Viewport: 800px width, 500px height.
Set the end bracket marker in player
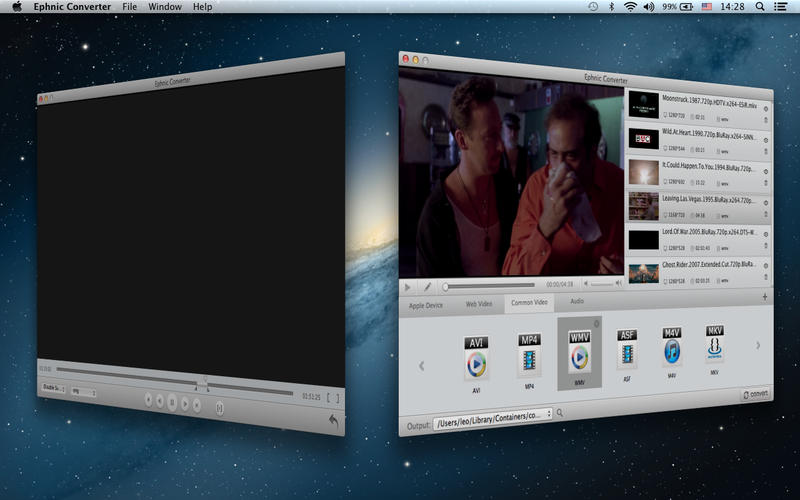click(x=337, y=398)
